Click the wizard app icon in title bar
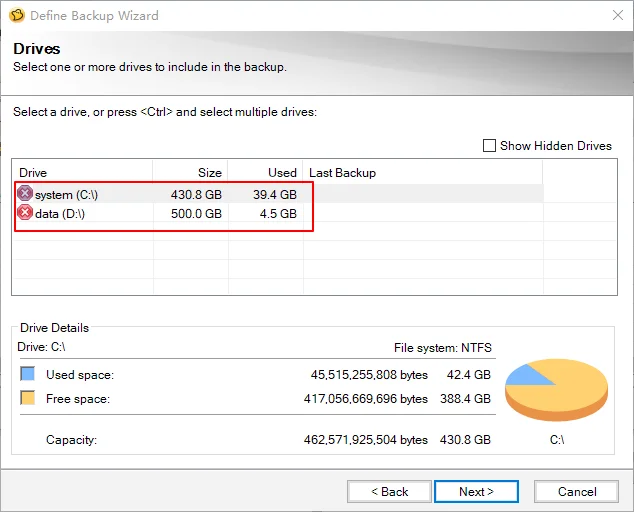Viewport: 634px width, 512px height. coord(17,15)
